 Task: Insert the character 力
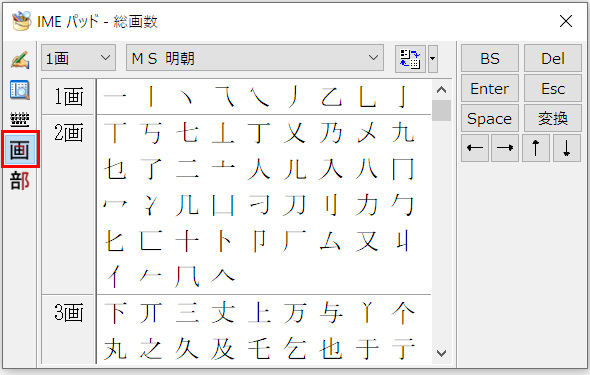(367, 205)
